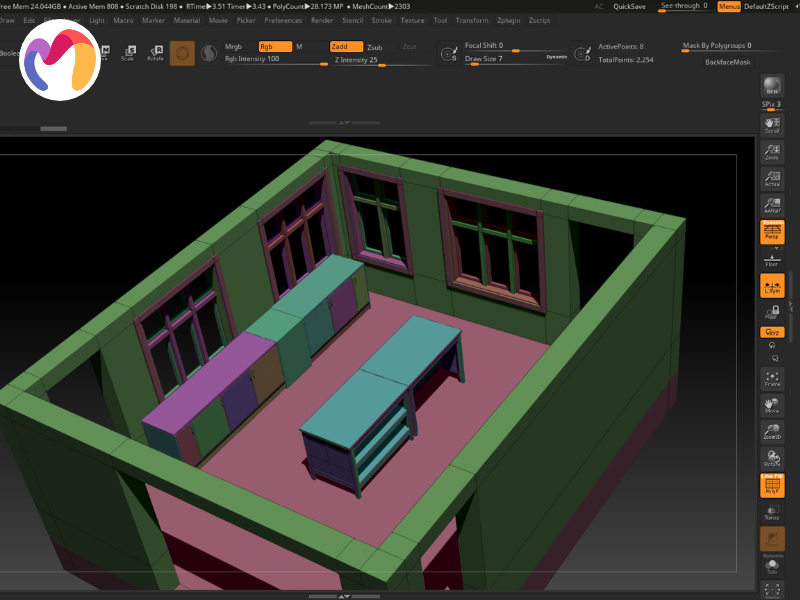Image resolution: width=800 pixels, height=600 pixels.
Task: Expand the Transform palette
Action: pos(472,20)
